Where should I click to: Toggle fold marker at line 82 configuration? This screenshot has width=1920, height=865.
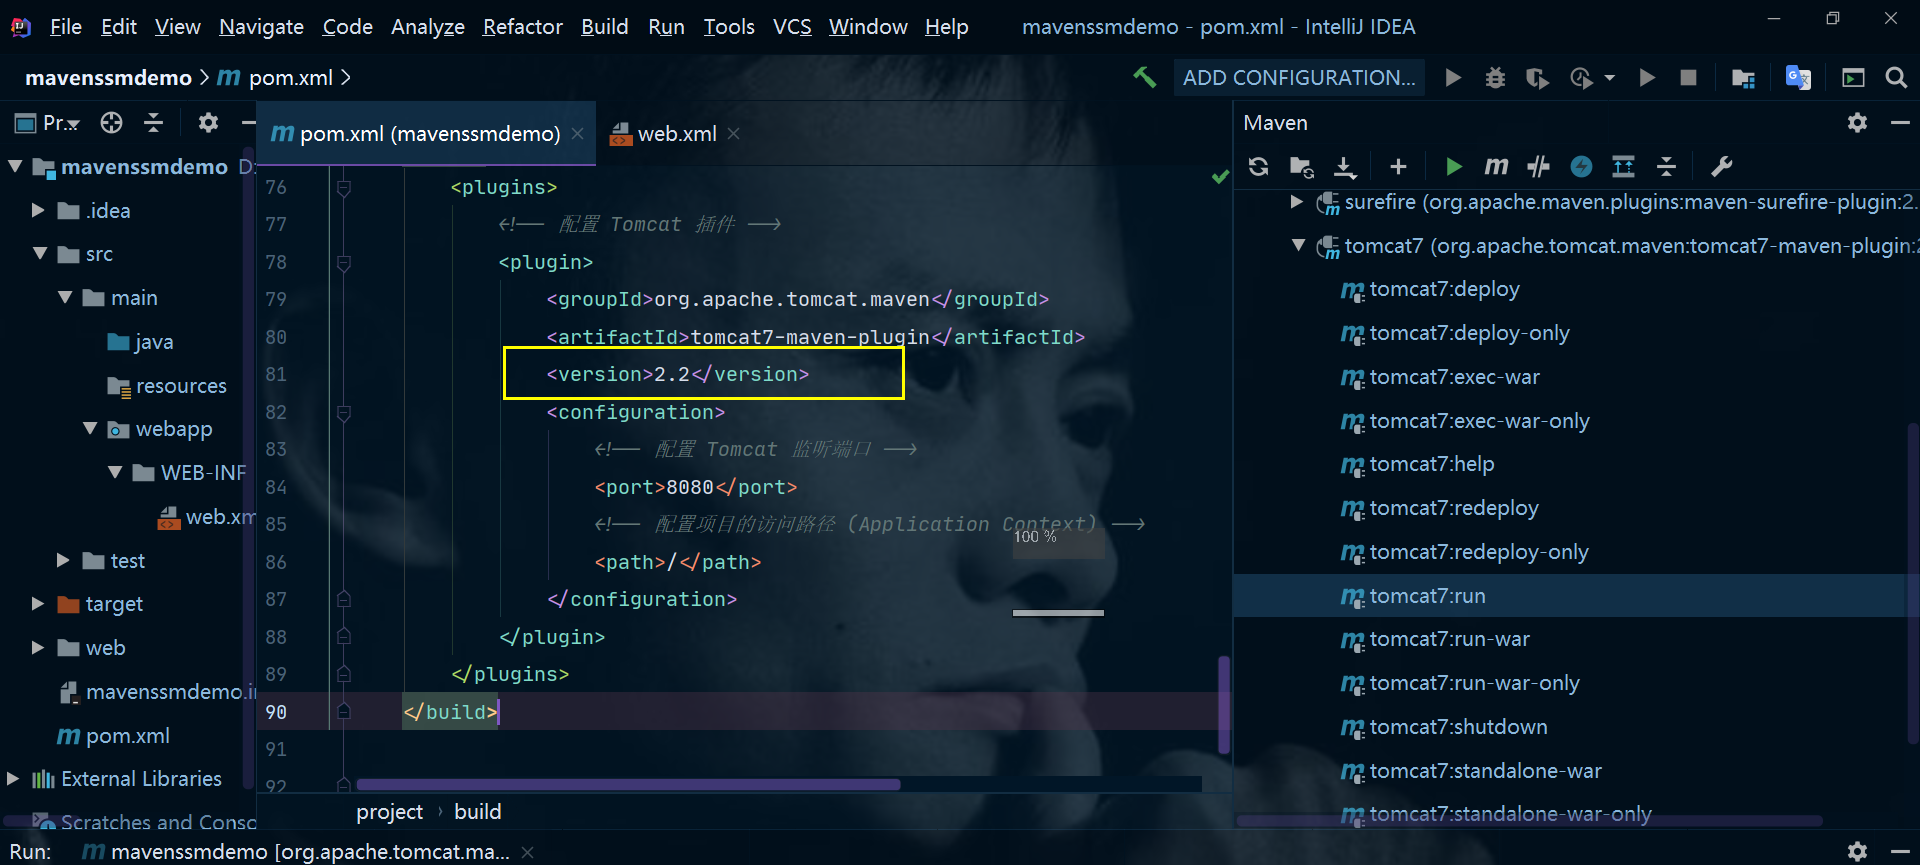point(343,412)
